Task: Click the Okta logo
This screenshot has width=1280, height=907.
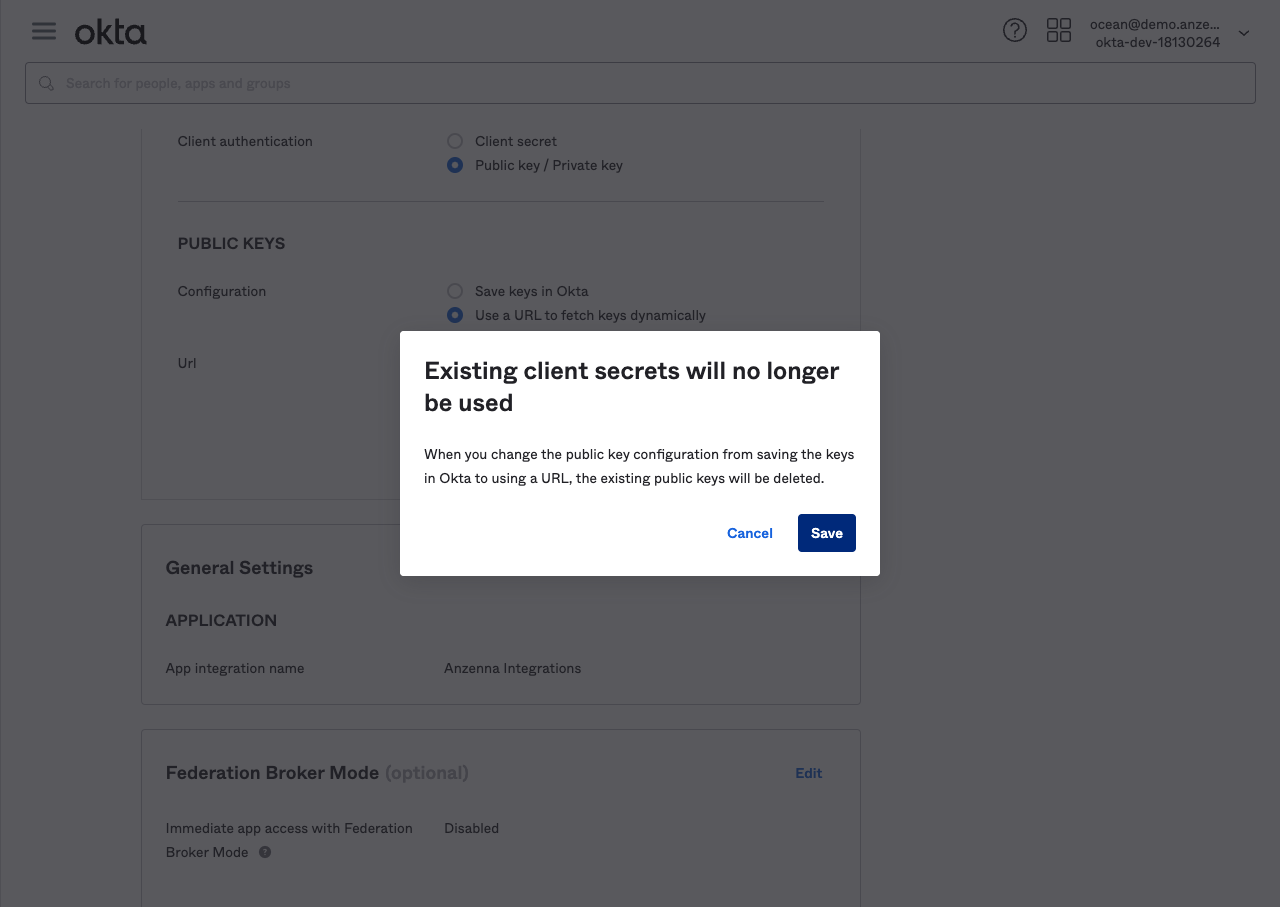Action: [x=111, y=33]
